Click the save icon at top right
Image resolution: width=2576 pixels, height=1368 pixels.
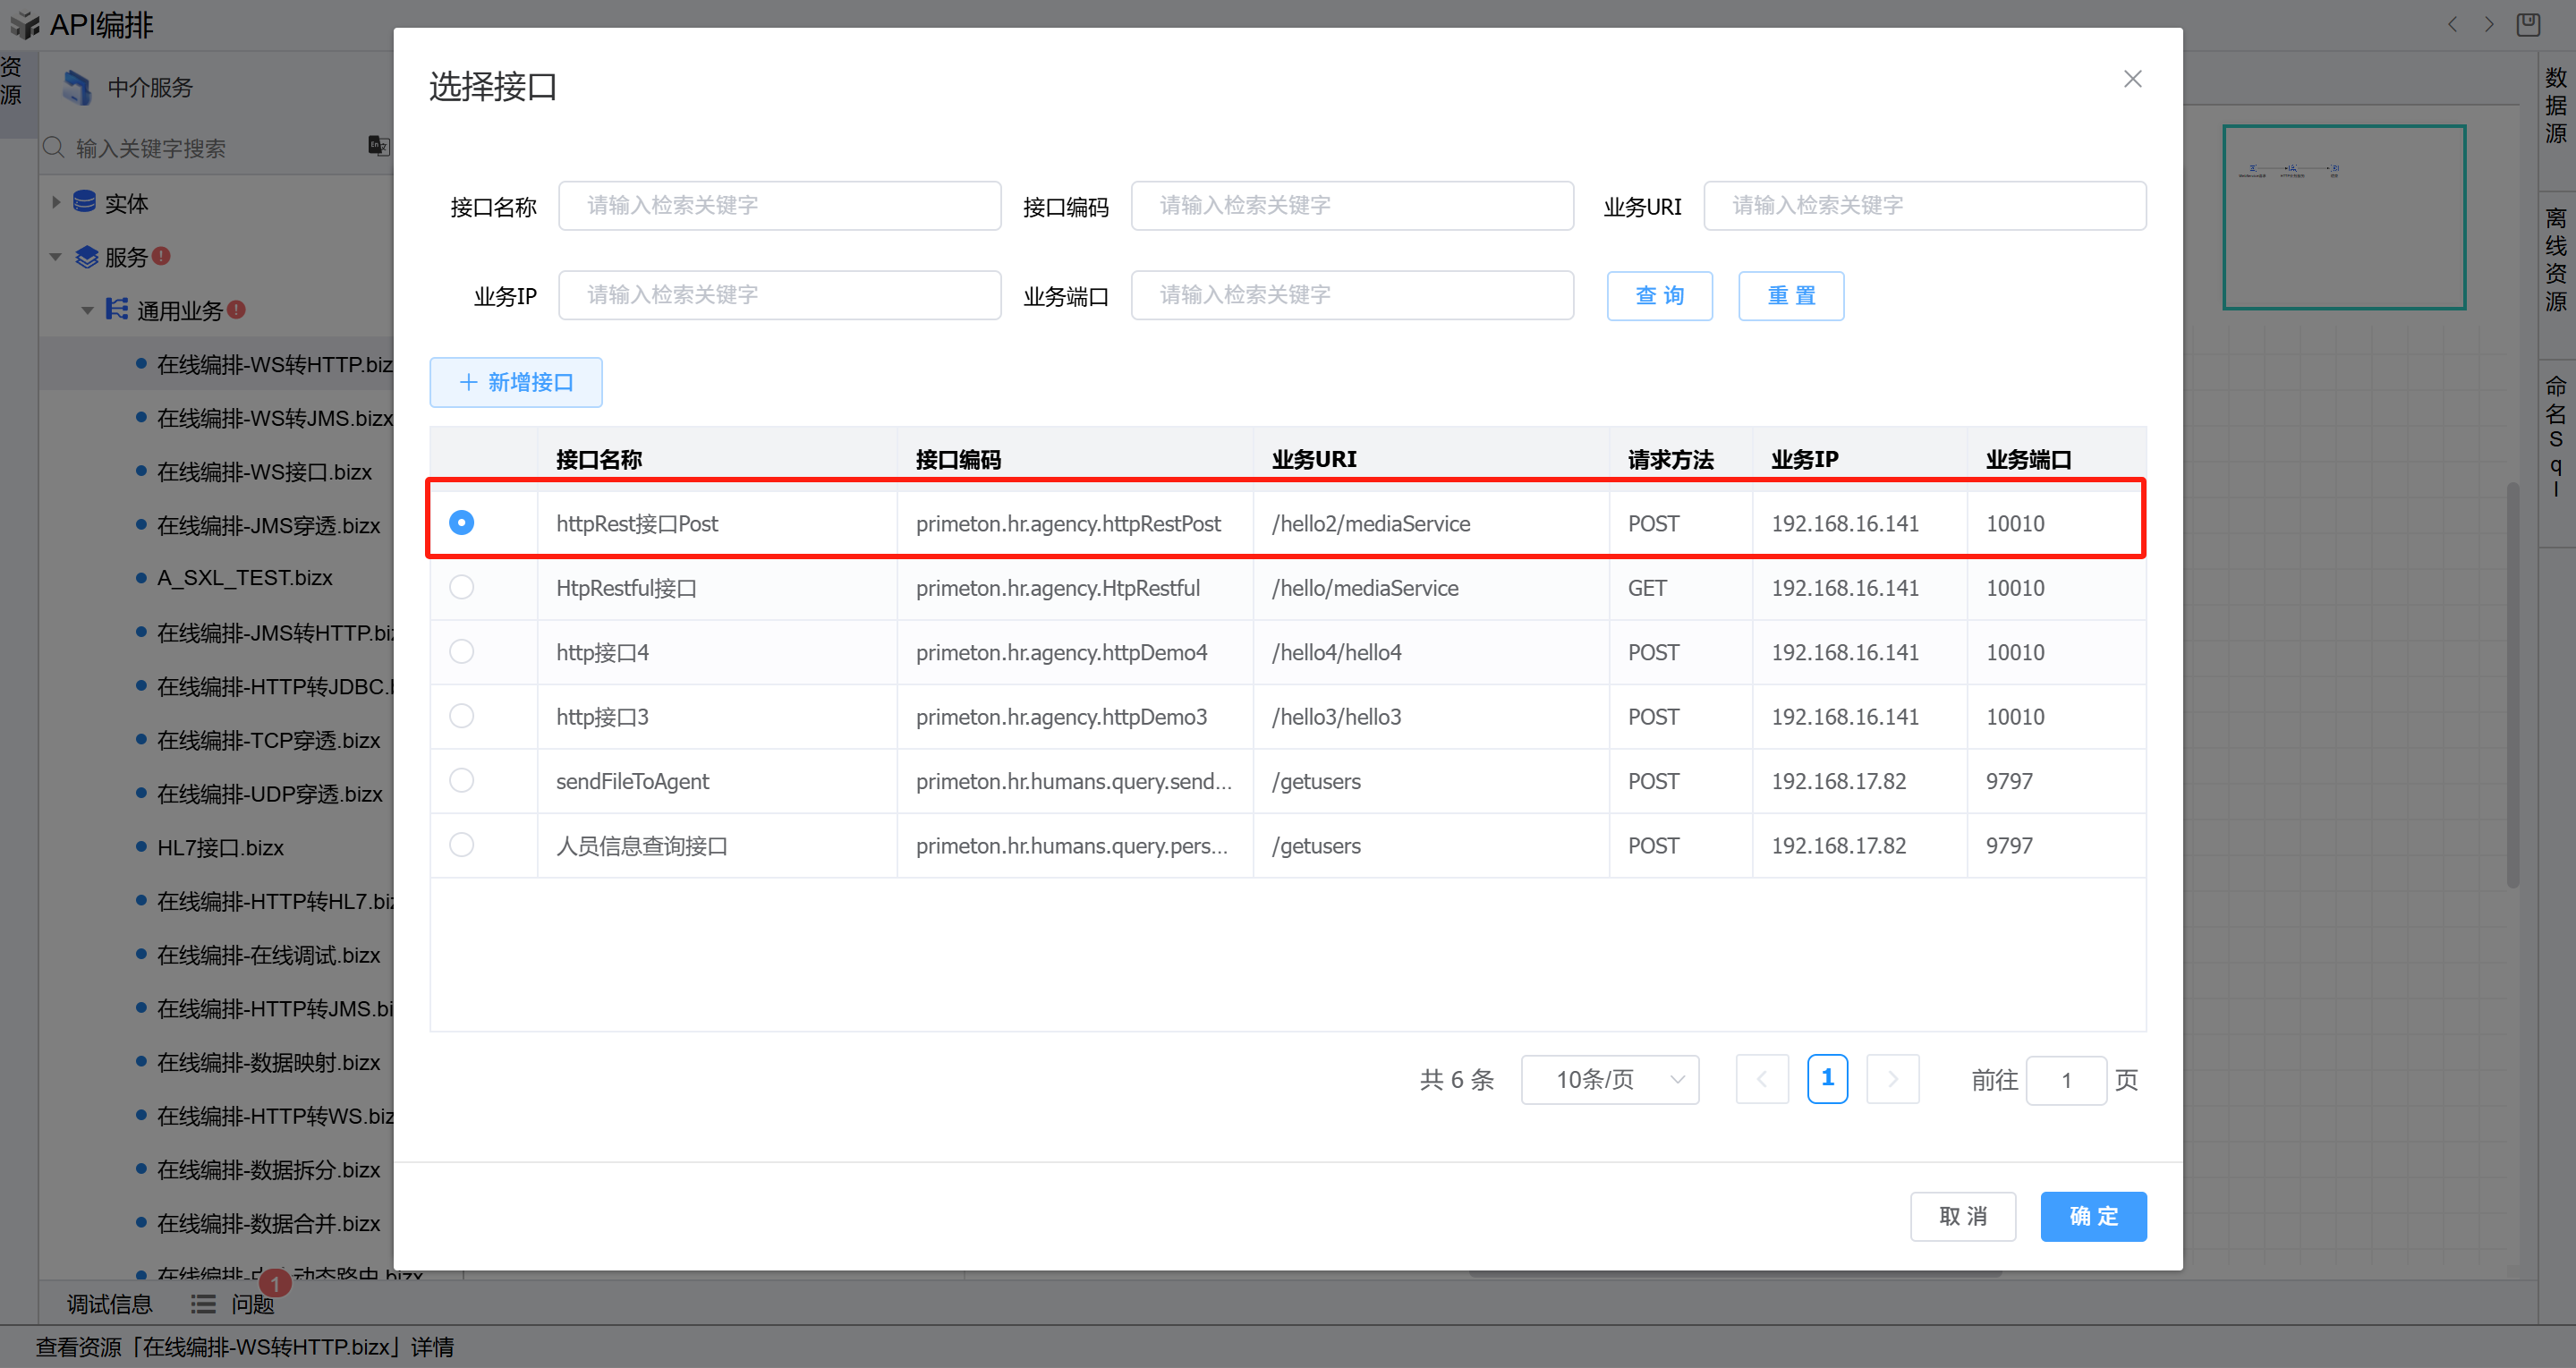pos(2528,24)
